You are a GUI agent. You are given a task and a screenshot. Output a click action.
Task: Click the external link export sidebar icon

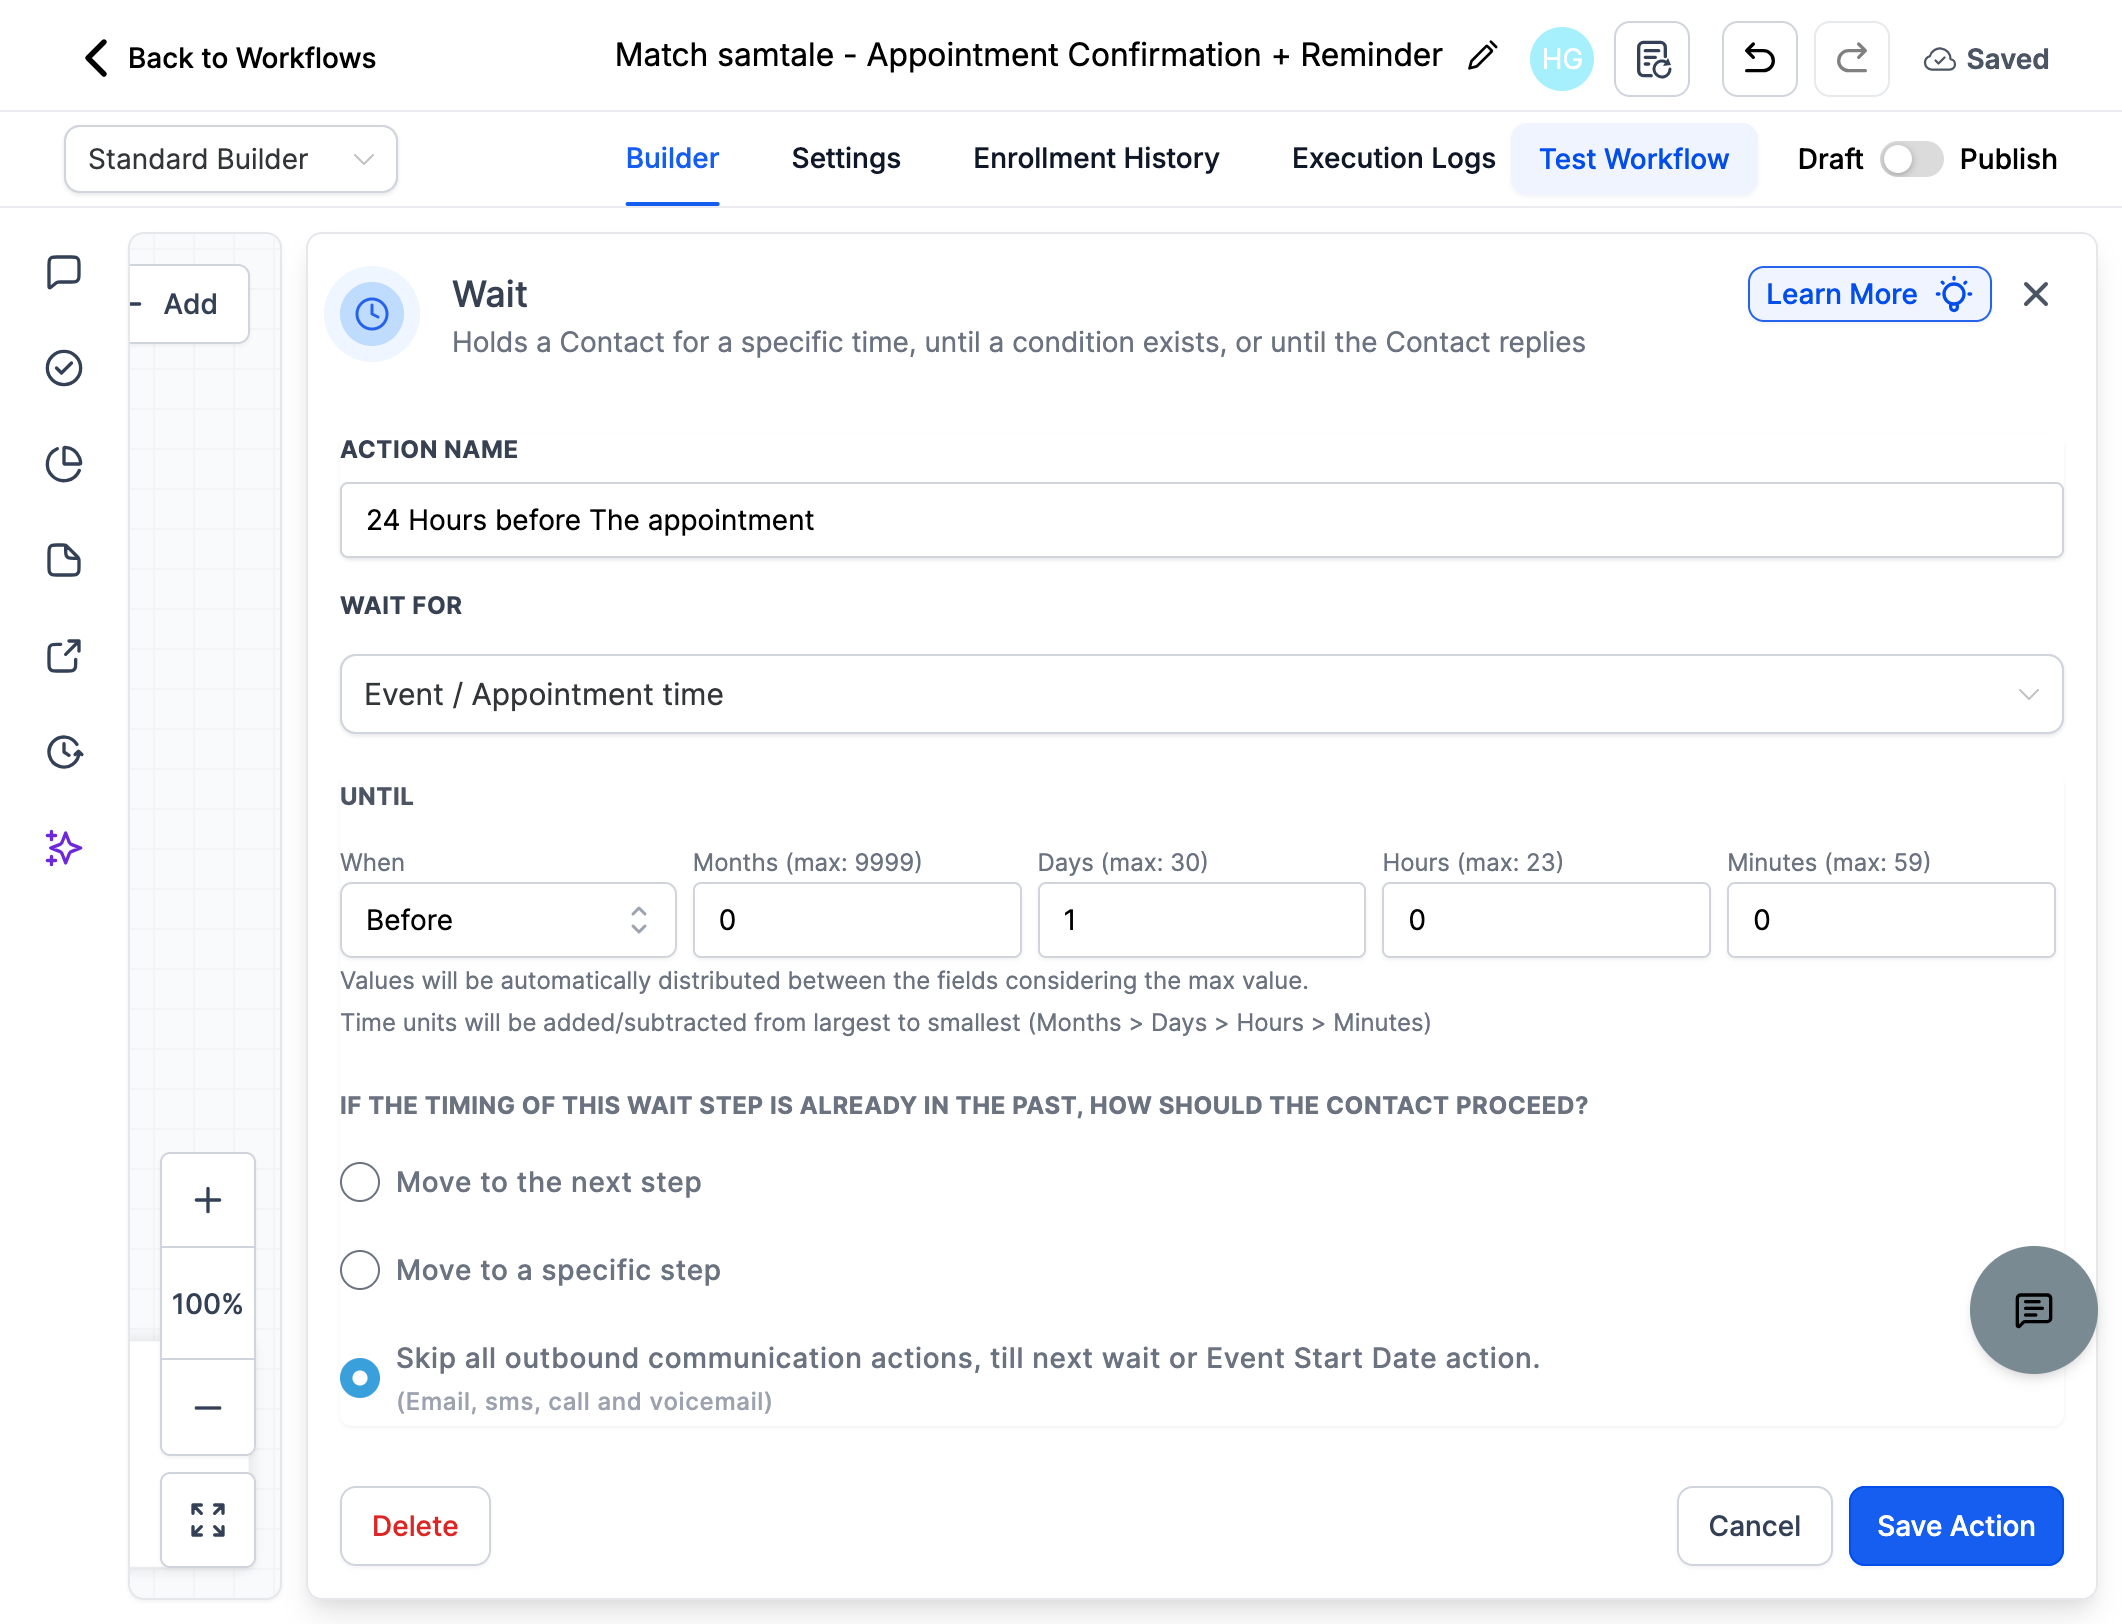click(64, 656)
